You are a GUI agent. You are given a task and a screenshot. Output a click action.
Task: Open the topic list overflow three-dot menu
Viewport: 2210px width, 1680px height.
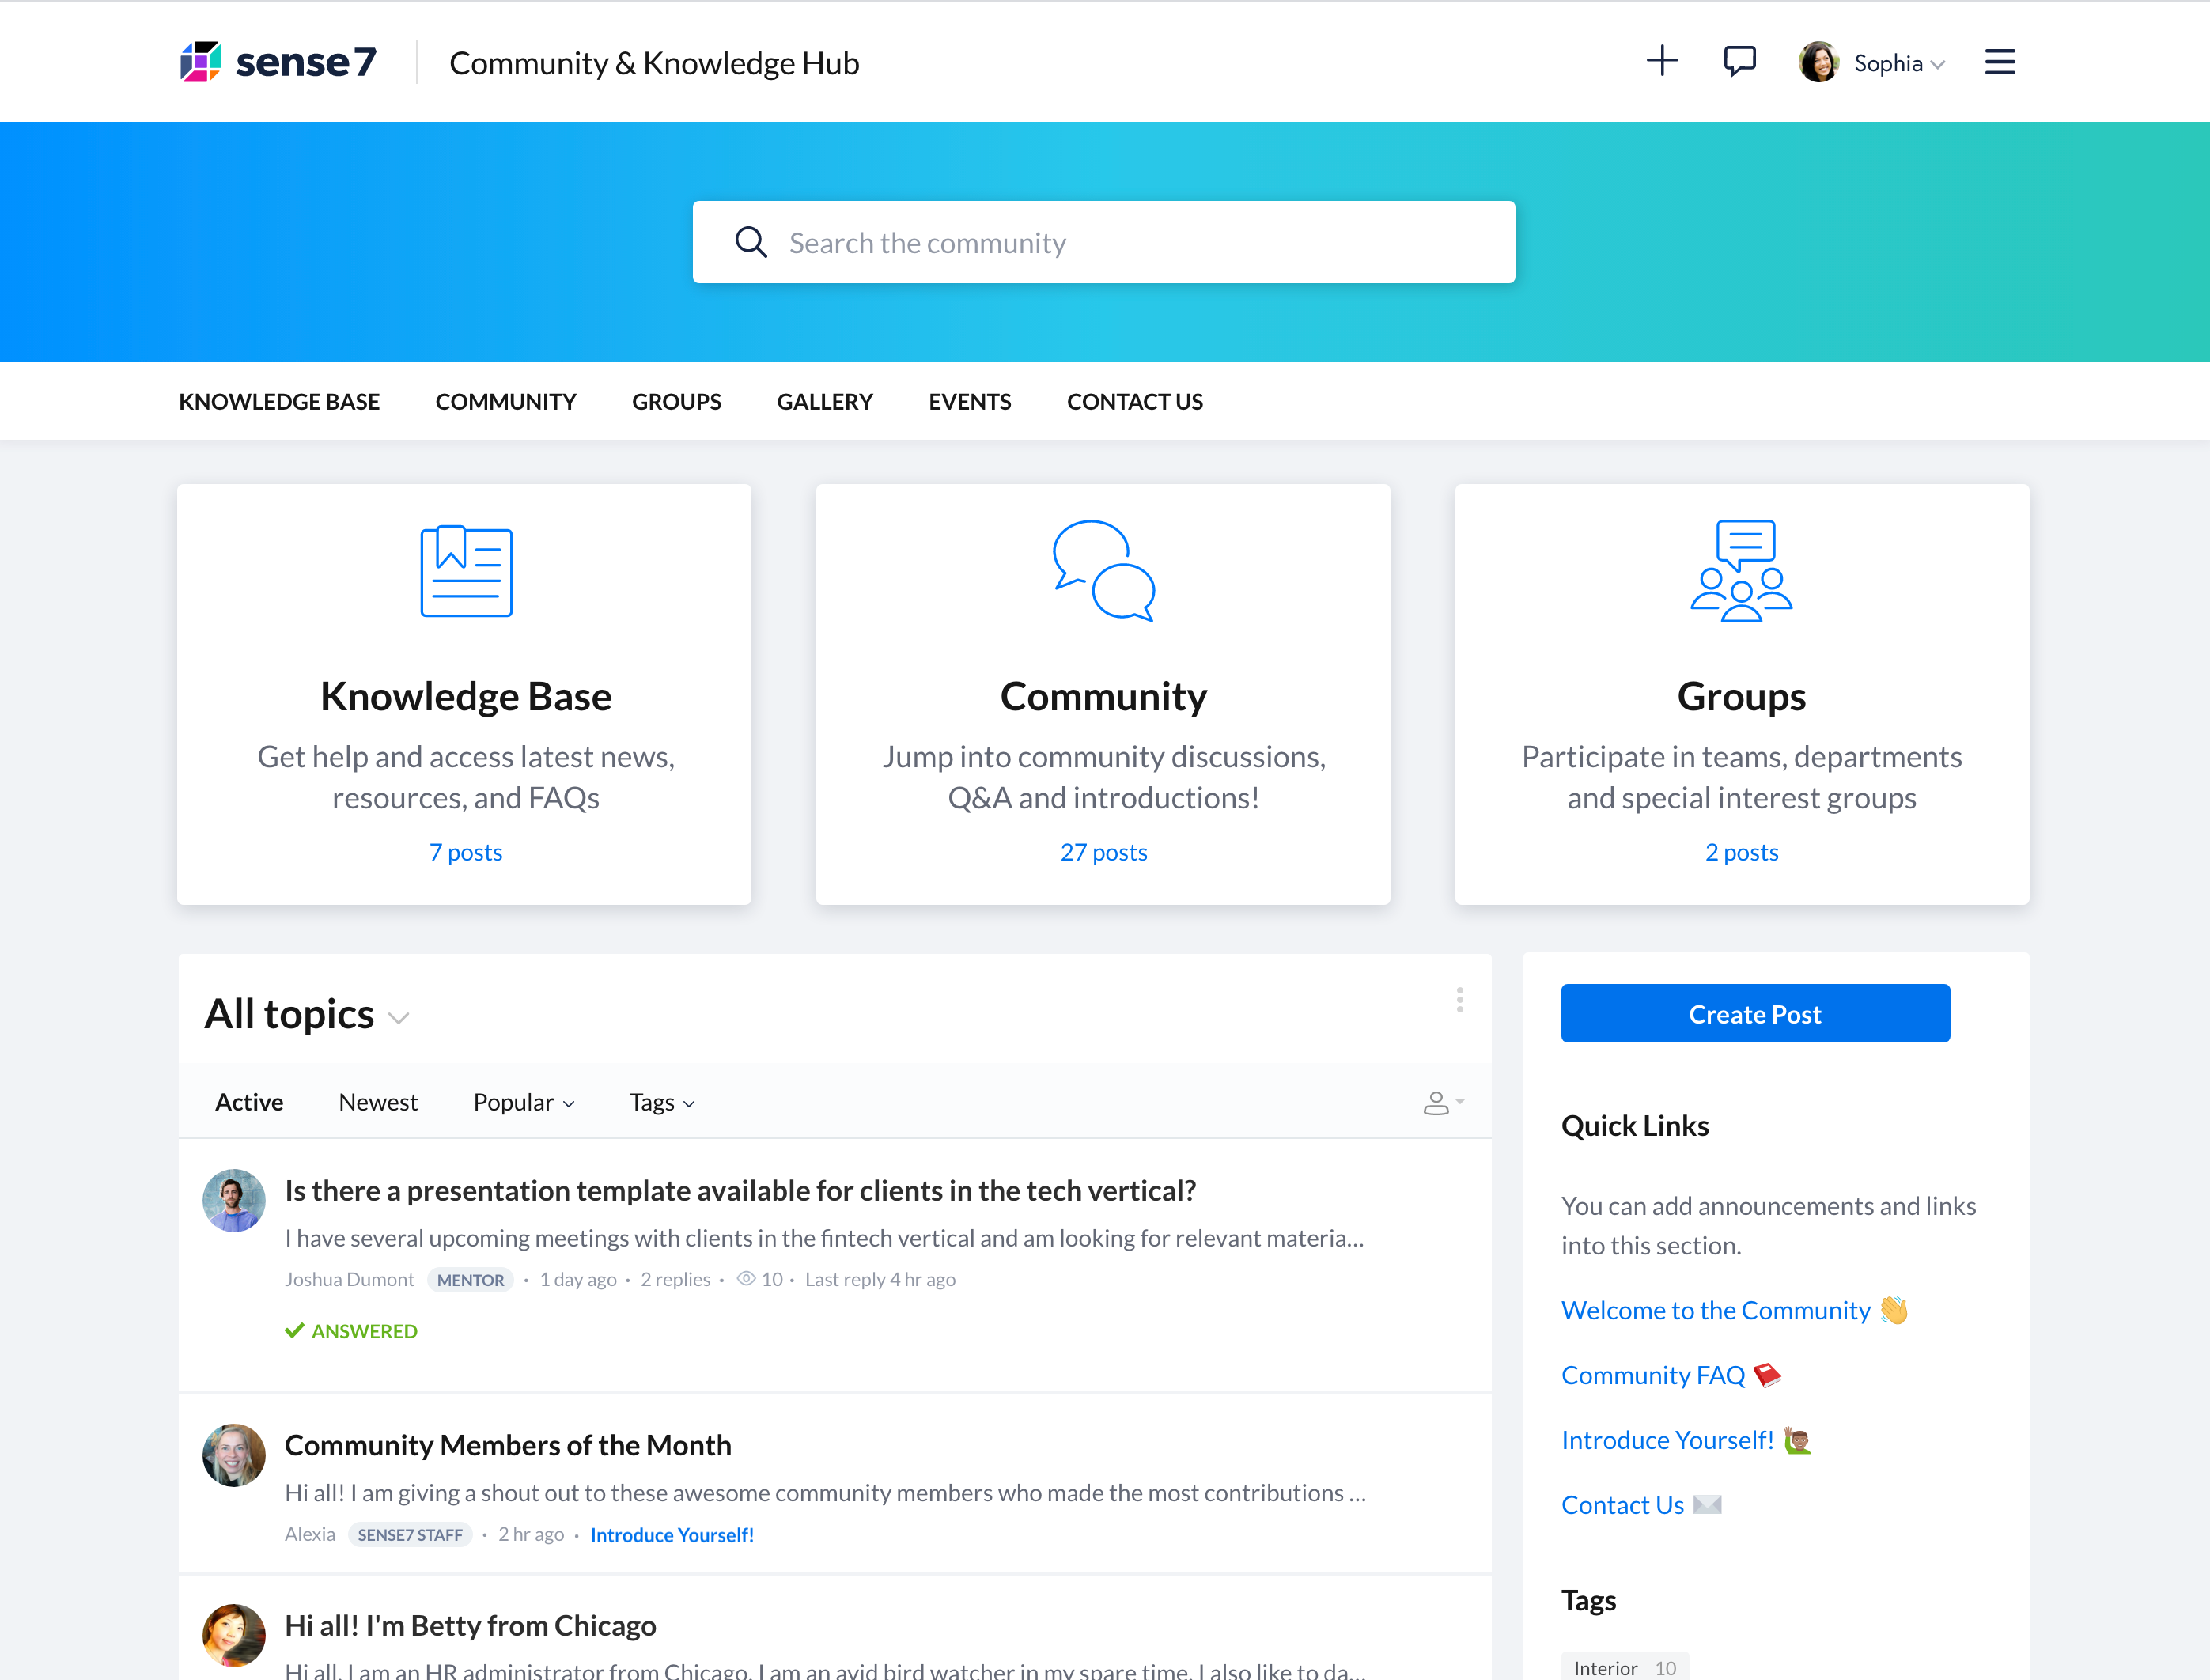point(1459,1000)
